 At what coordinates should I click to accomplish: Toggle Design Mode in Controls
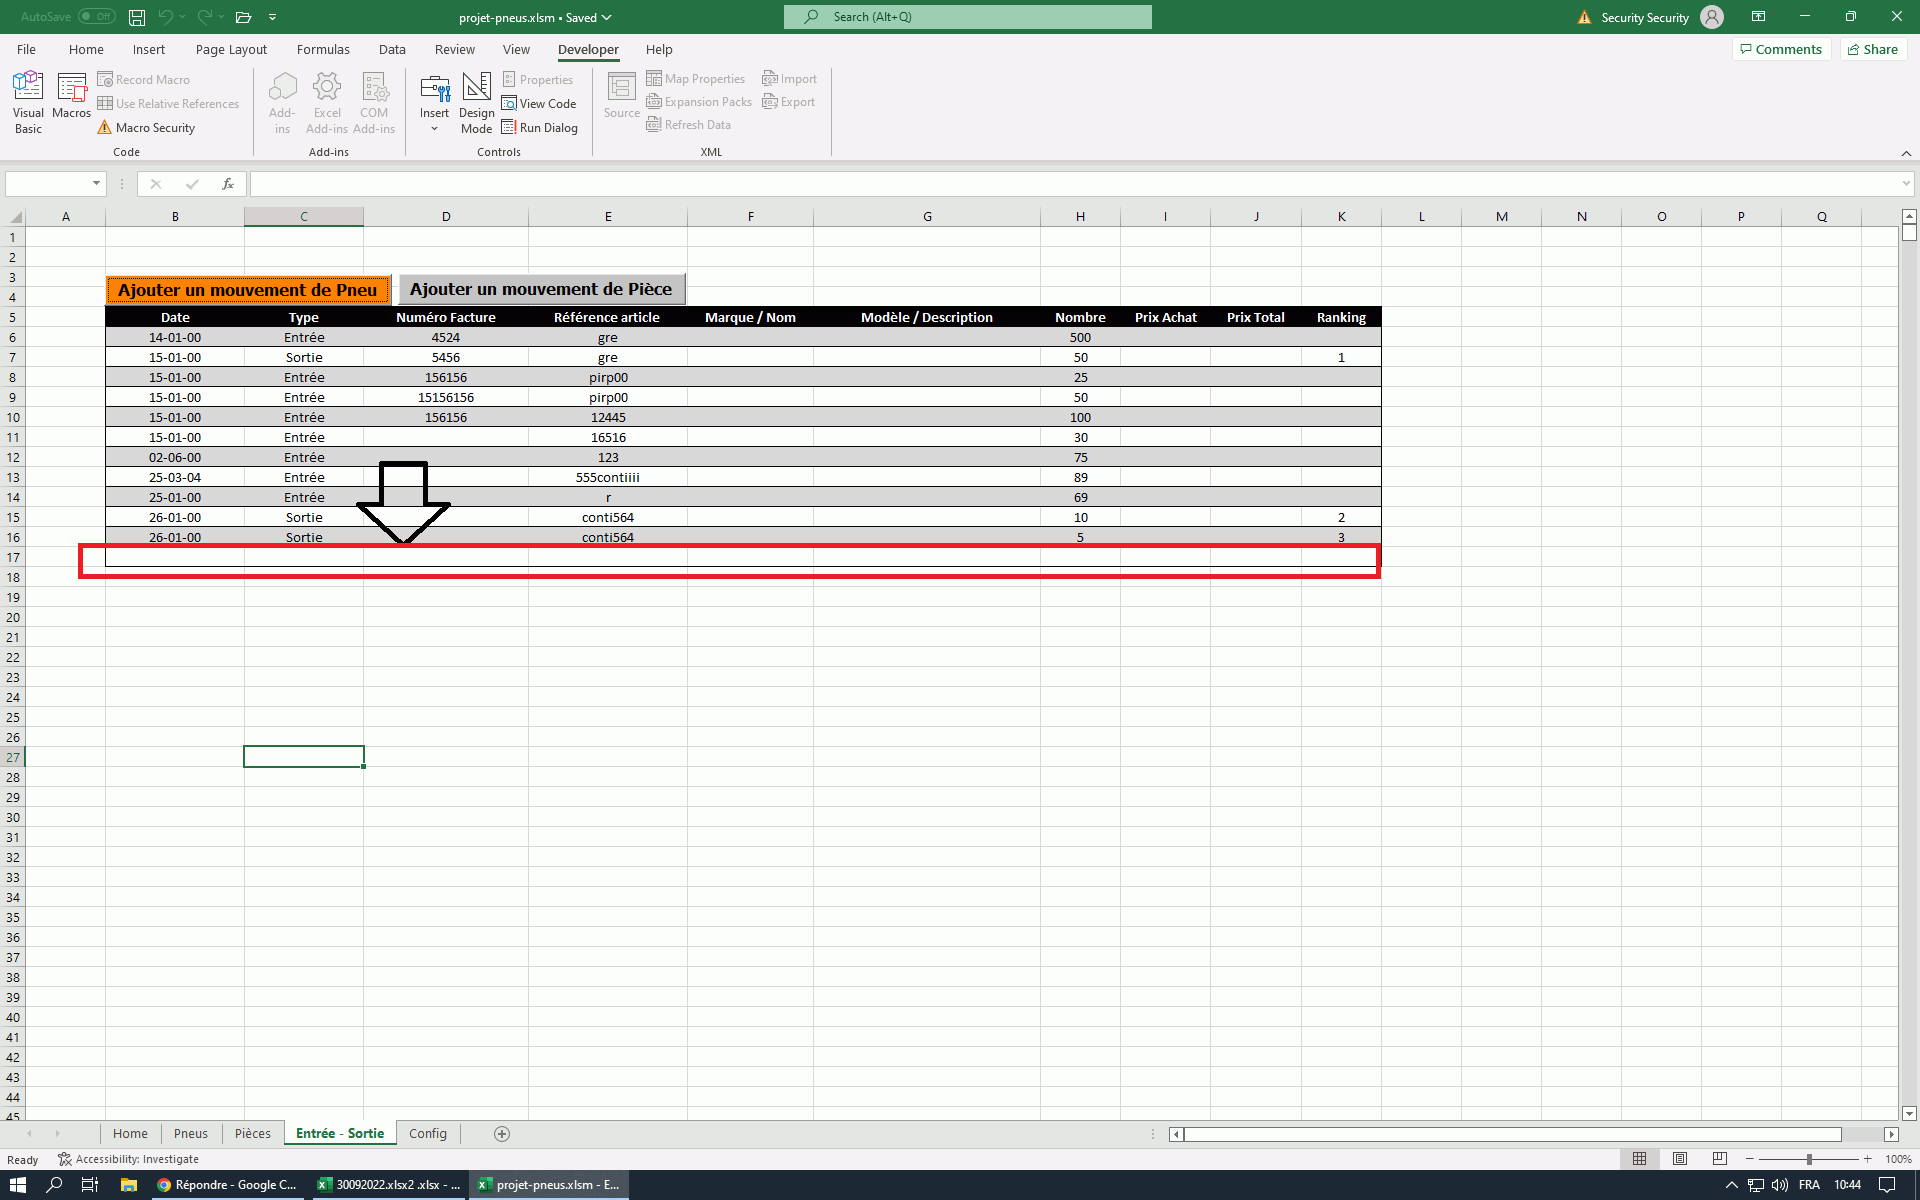coord(476,101)
